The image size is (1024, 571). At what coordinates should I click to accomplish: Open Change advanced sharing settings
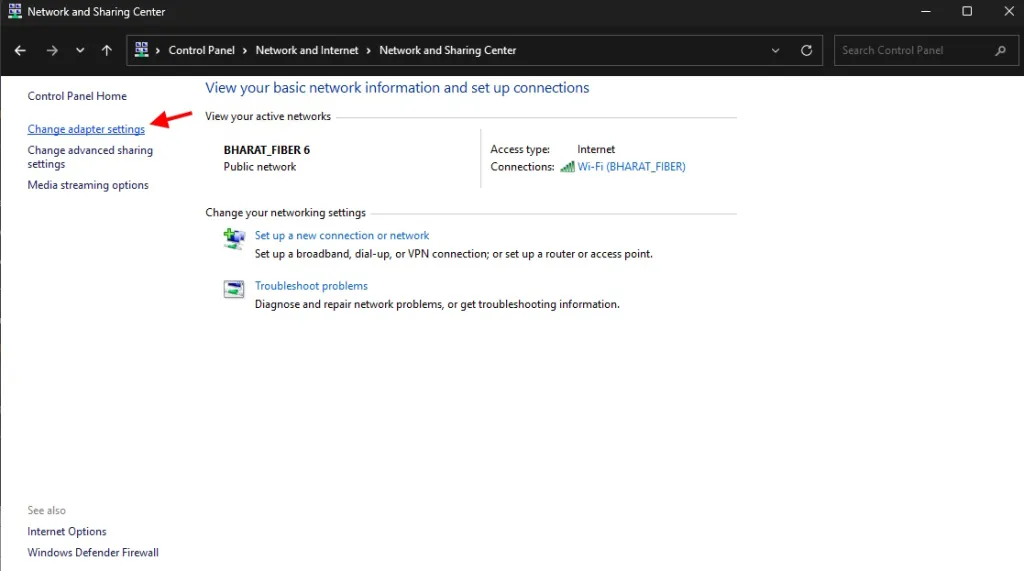tap(90, 157)
